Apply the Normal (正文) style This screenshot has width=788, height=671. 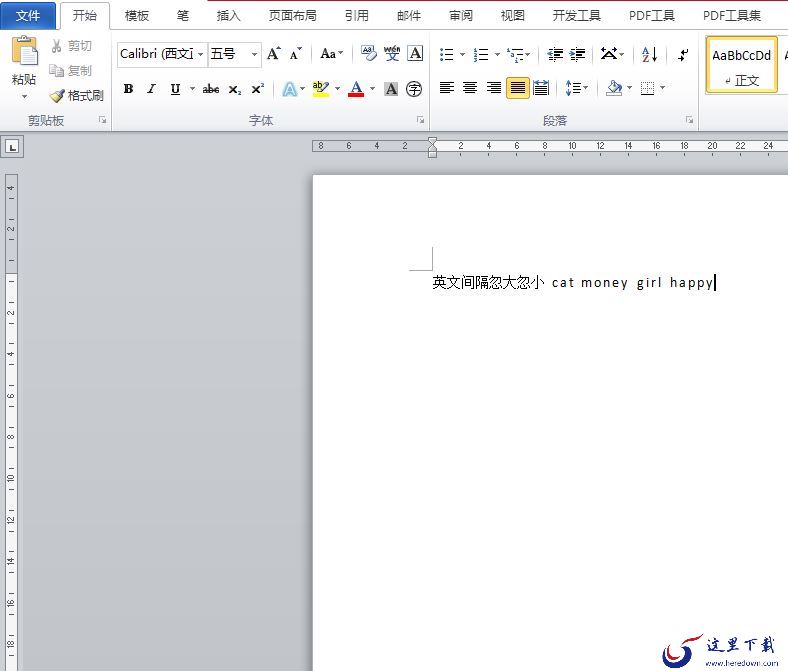(742, 65)
